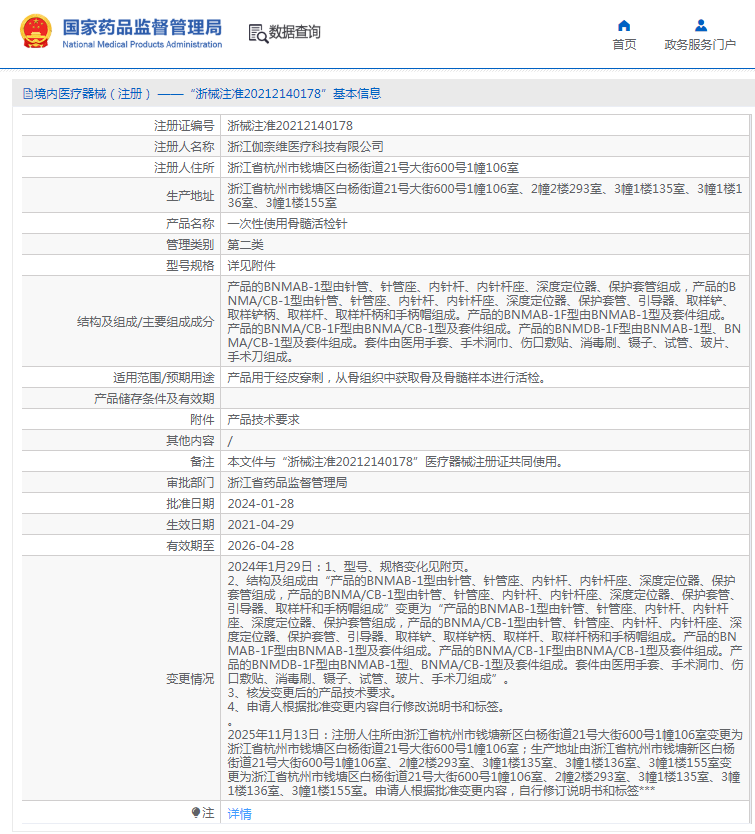Image resolution: width=755 pixels, height=834 pixels.
Task: Click the 数据查询 magnifier document icon
Action: 257,33
